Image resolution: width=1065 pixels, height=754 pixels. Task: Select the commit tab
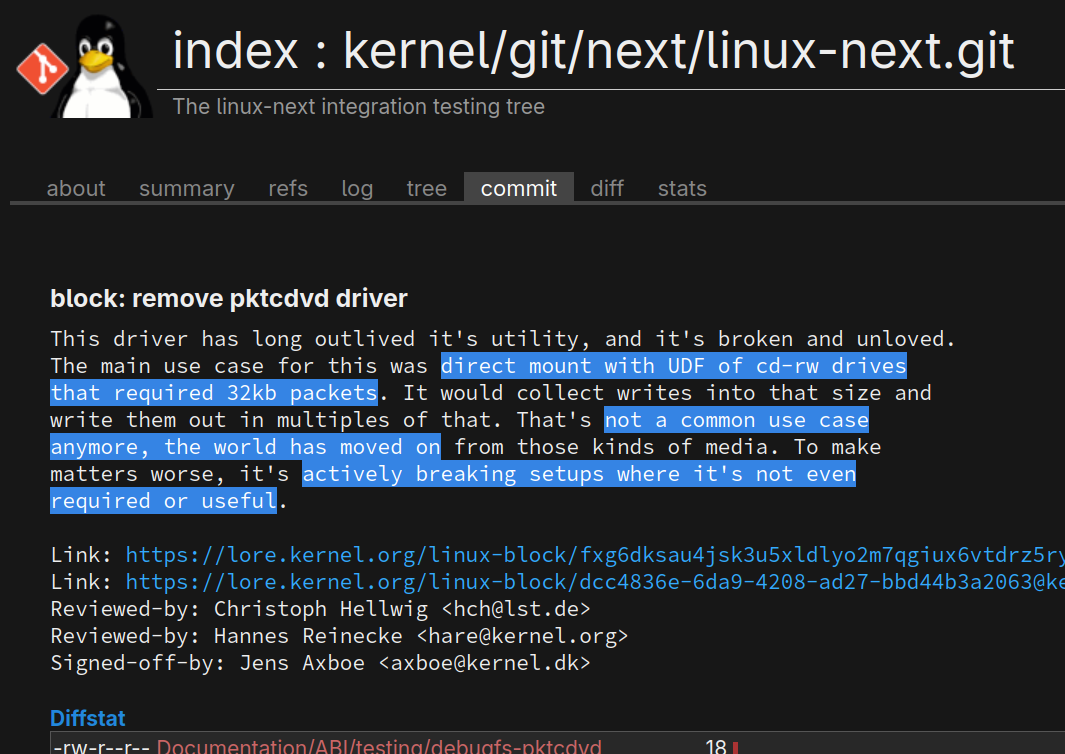[519, 187]
